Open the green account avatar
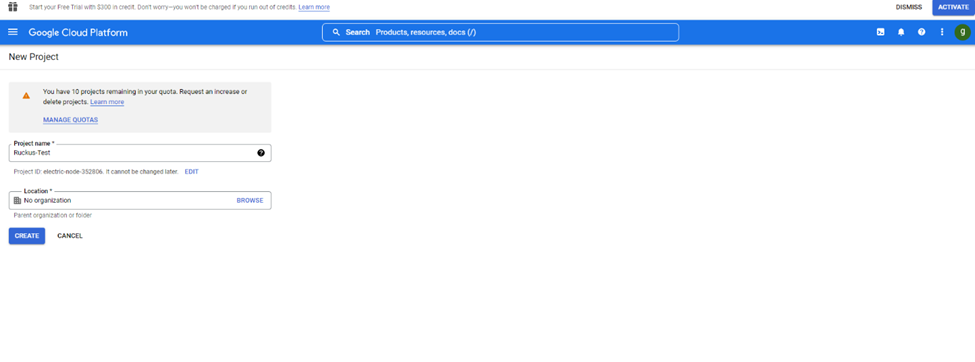Screen dimensions: 975x362 coord(963,32)
